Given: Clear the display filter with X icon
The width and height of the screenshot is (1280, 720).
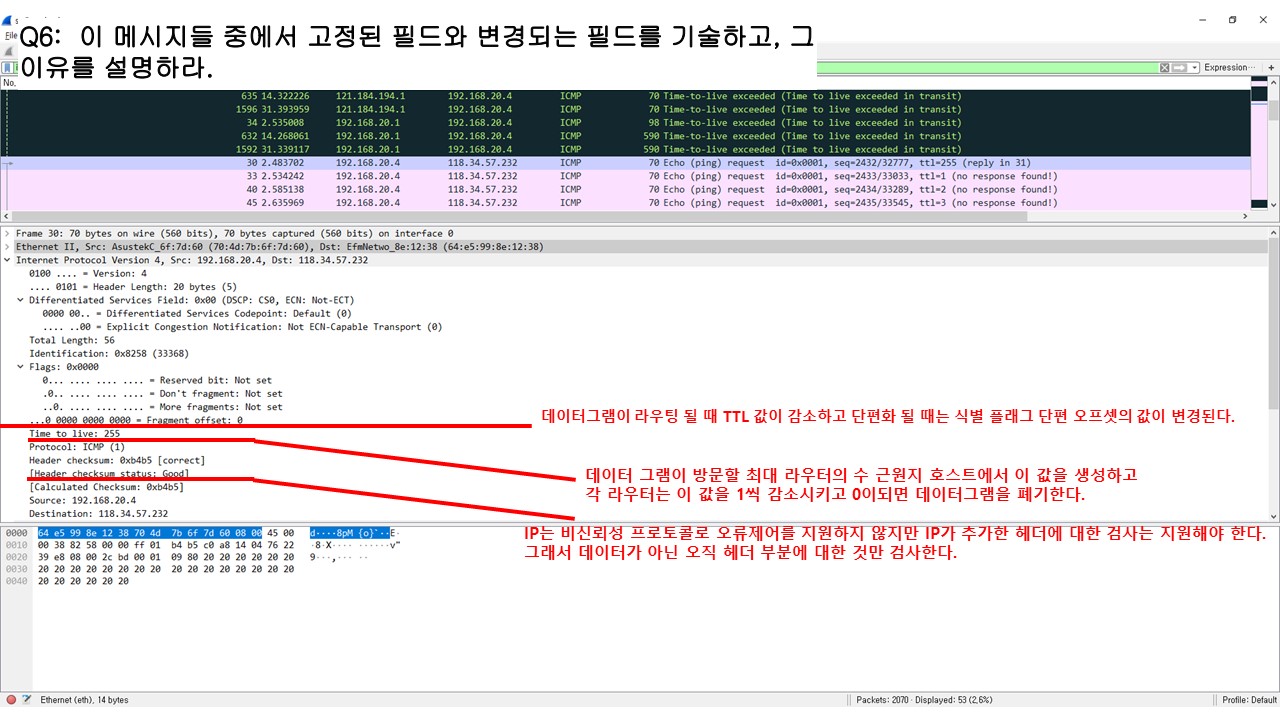Looking at the screenshot, I should (1164, 67).
